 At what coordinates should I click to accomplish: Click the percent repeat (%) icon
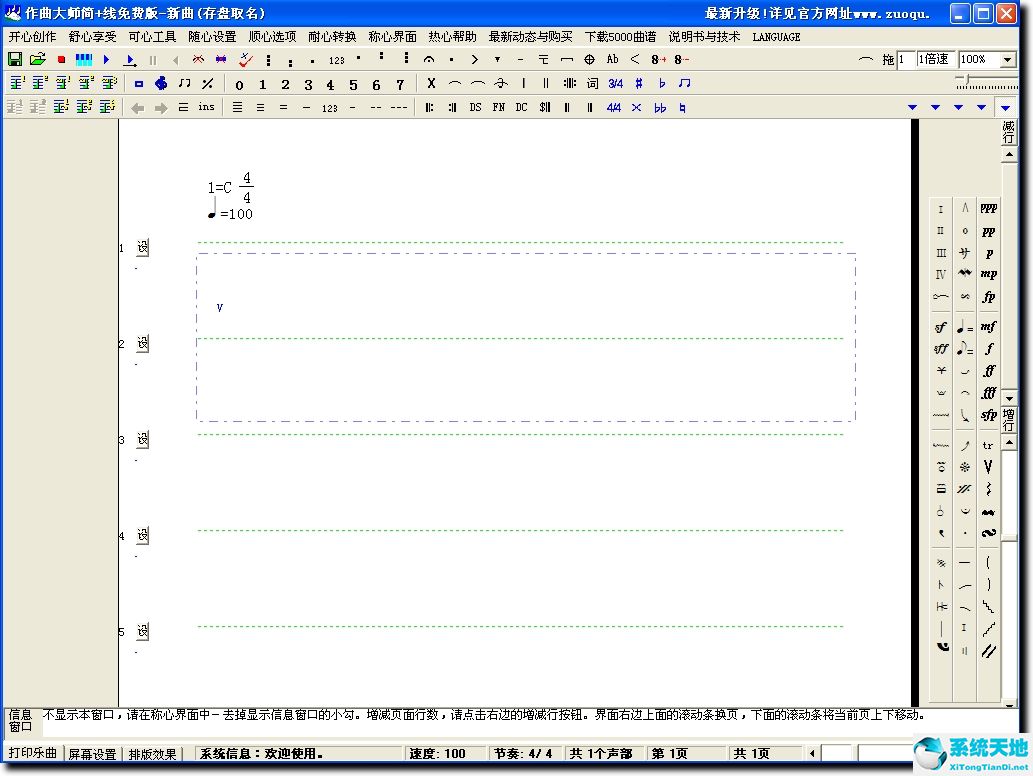click(208, 83)
